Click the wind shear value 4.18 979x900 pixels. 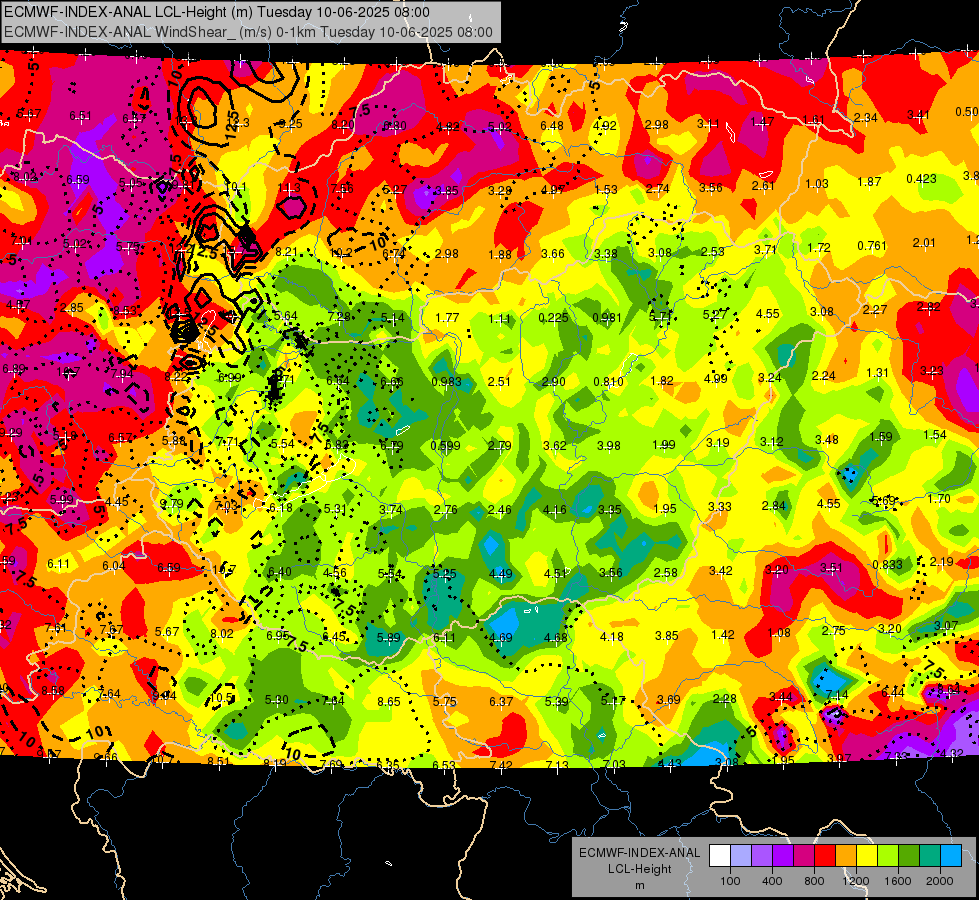pos(611,636)
